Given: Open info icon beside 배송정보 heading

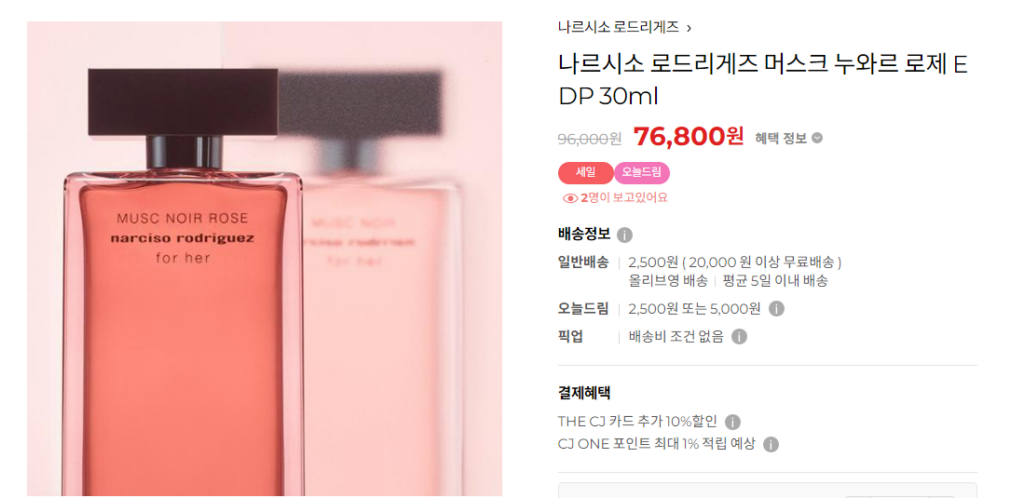Looking at the screenshot, I should click(x=624, y=235).
